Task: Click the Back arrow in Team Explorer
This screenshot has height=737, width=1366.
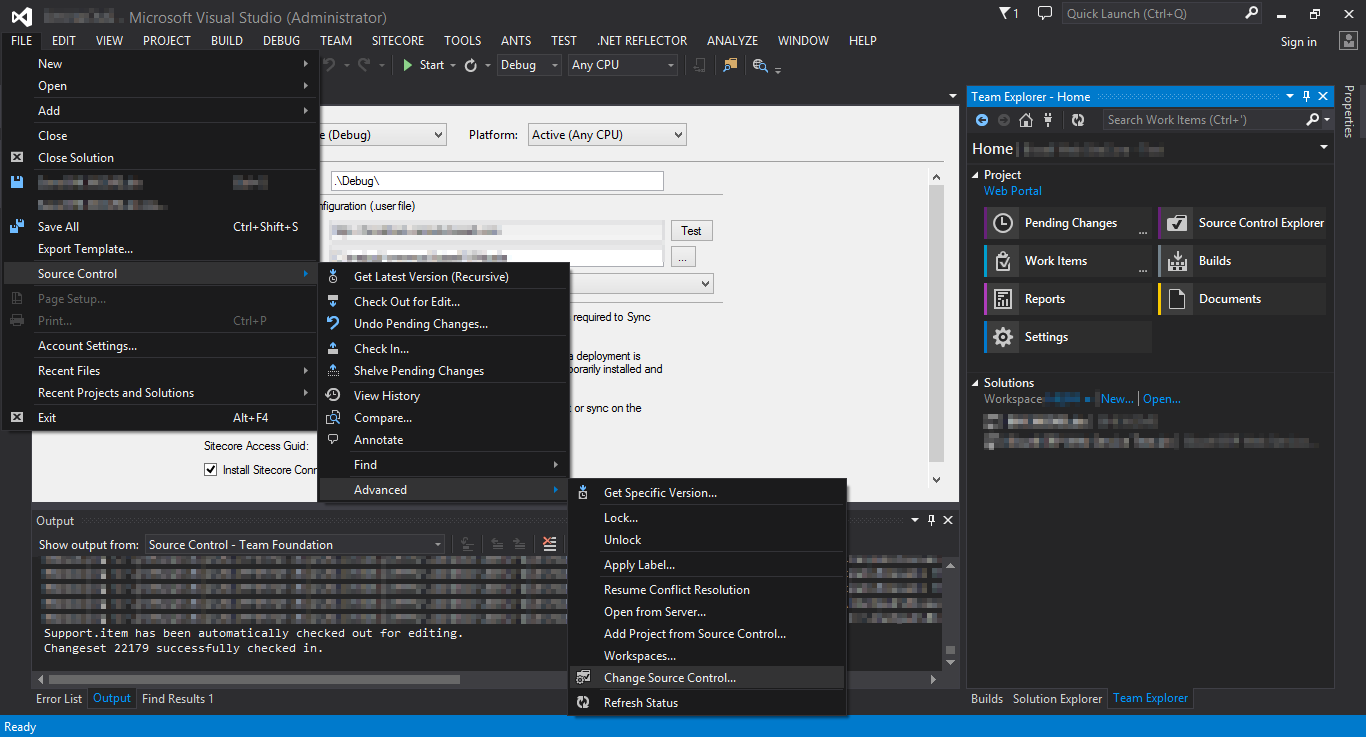Action: (981, 120)
